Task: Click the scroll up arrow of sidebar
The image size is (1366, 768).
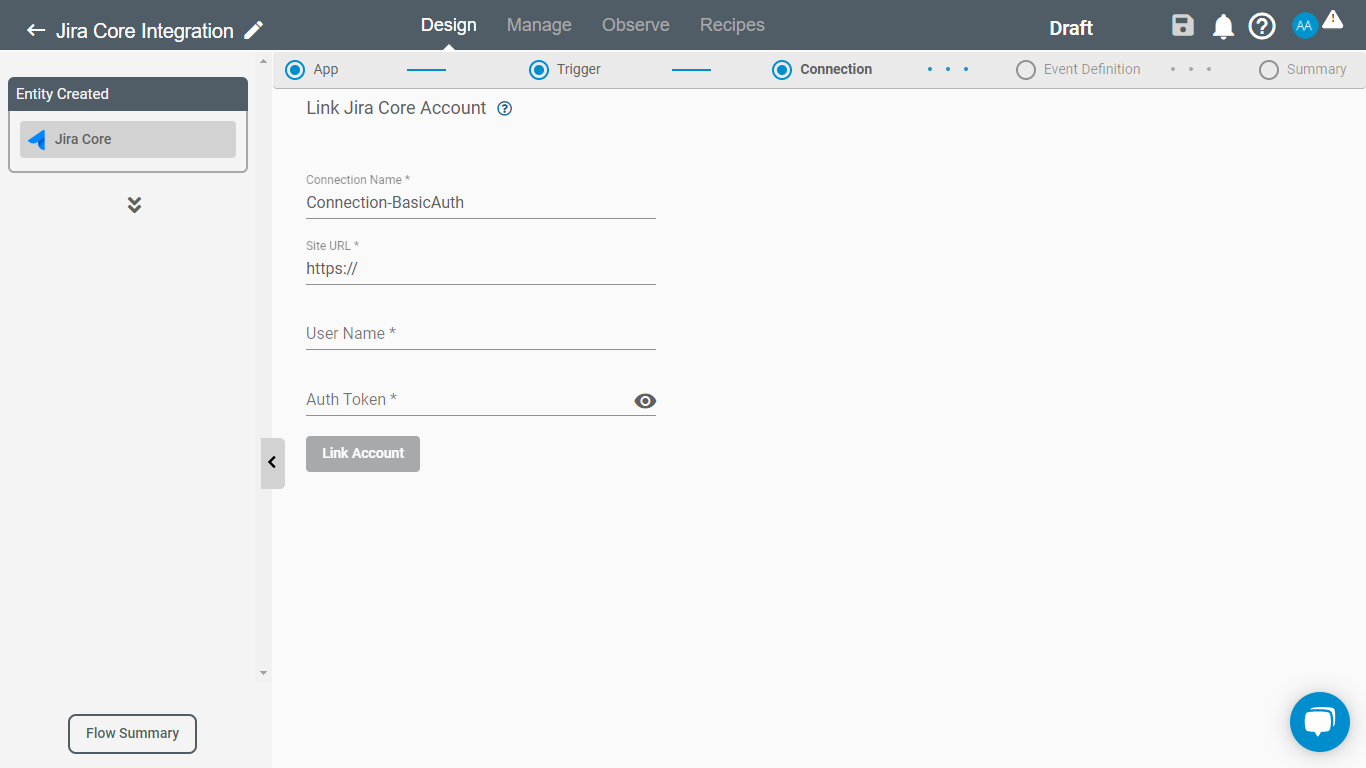Action: point(264,61)
